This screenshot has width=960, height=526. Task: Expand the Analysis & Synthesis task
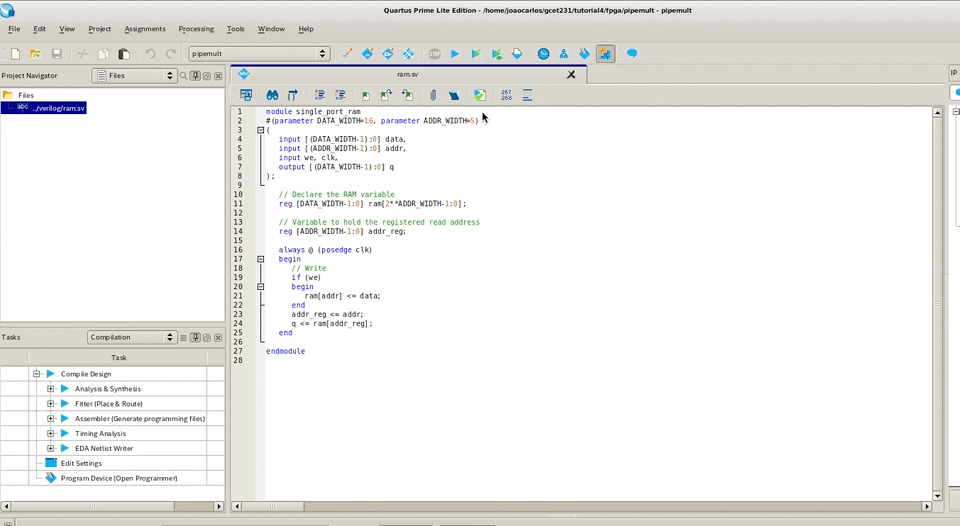(50, 389)
